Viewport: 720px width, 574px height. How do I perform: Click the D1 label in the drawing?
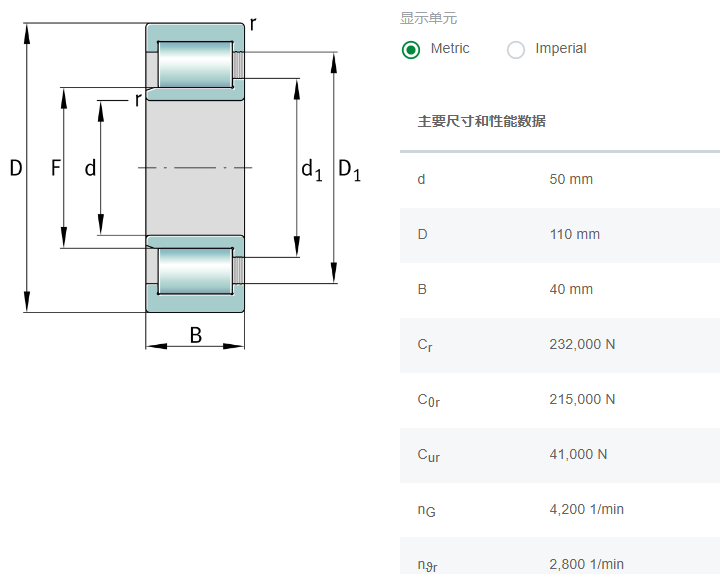[349, 170]
